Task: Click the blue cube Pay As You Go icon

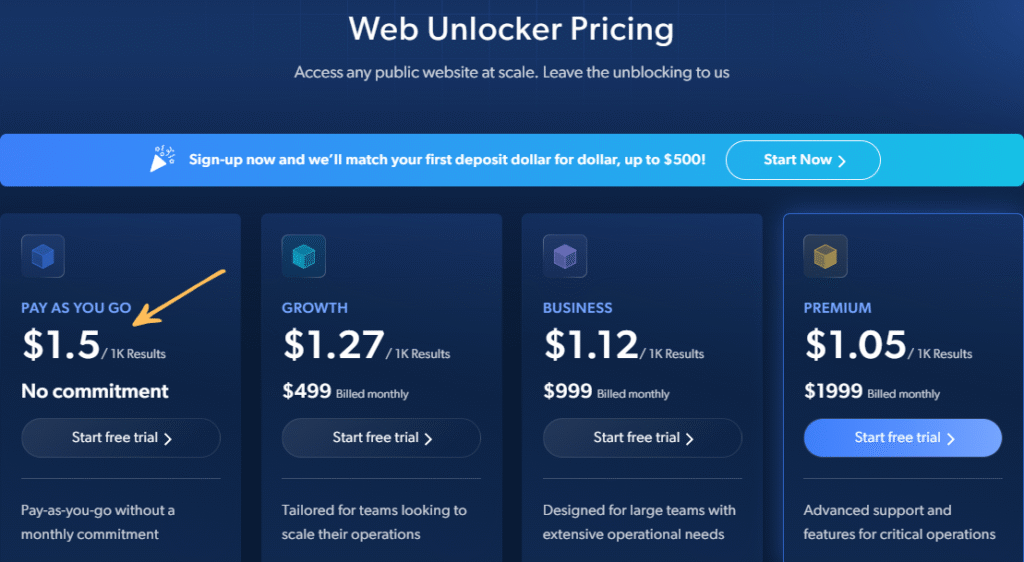Action: [x=43, y=256]
